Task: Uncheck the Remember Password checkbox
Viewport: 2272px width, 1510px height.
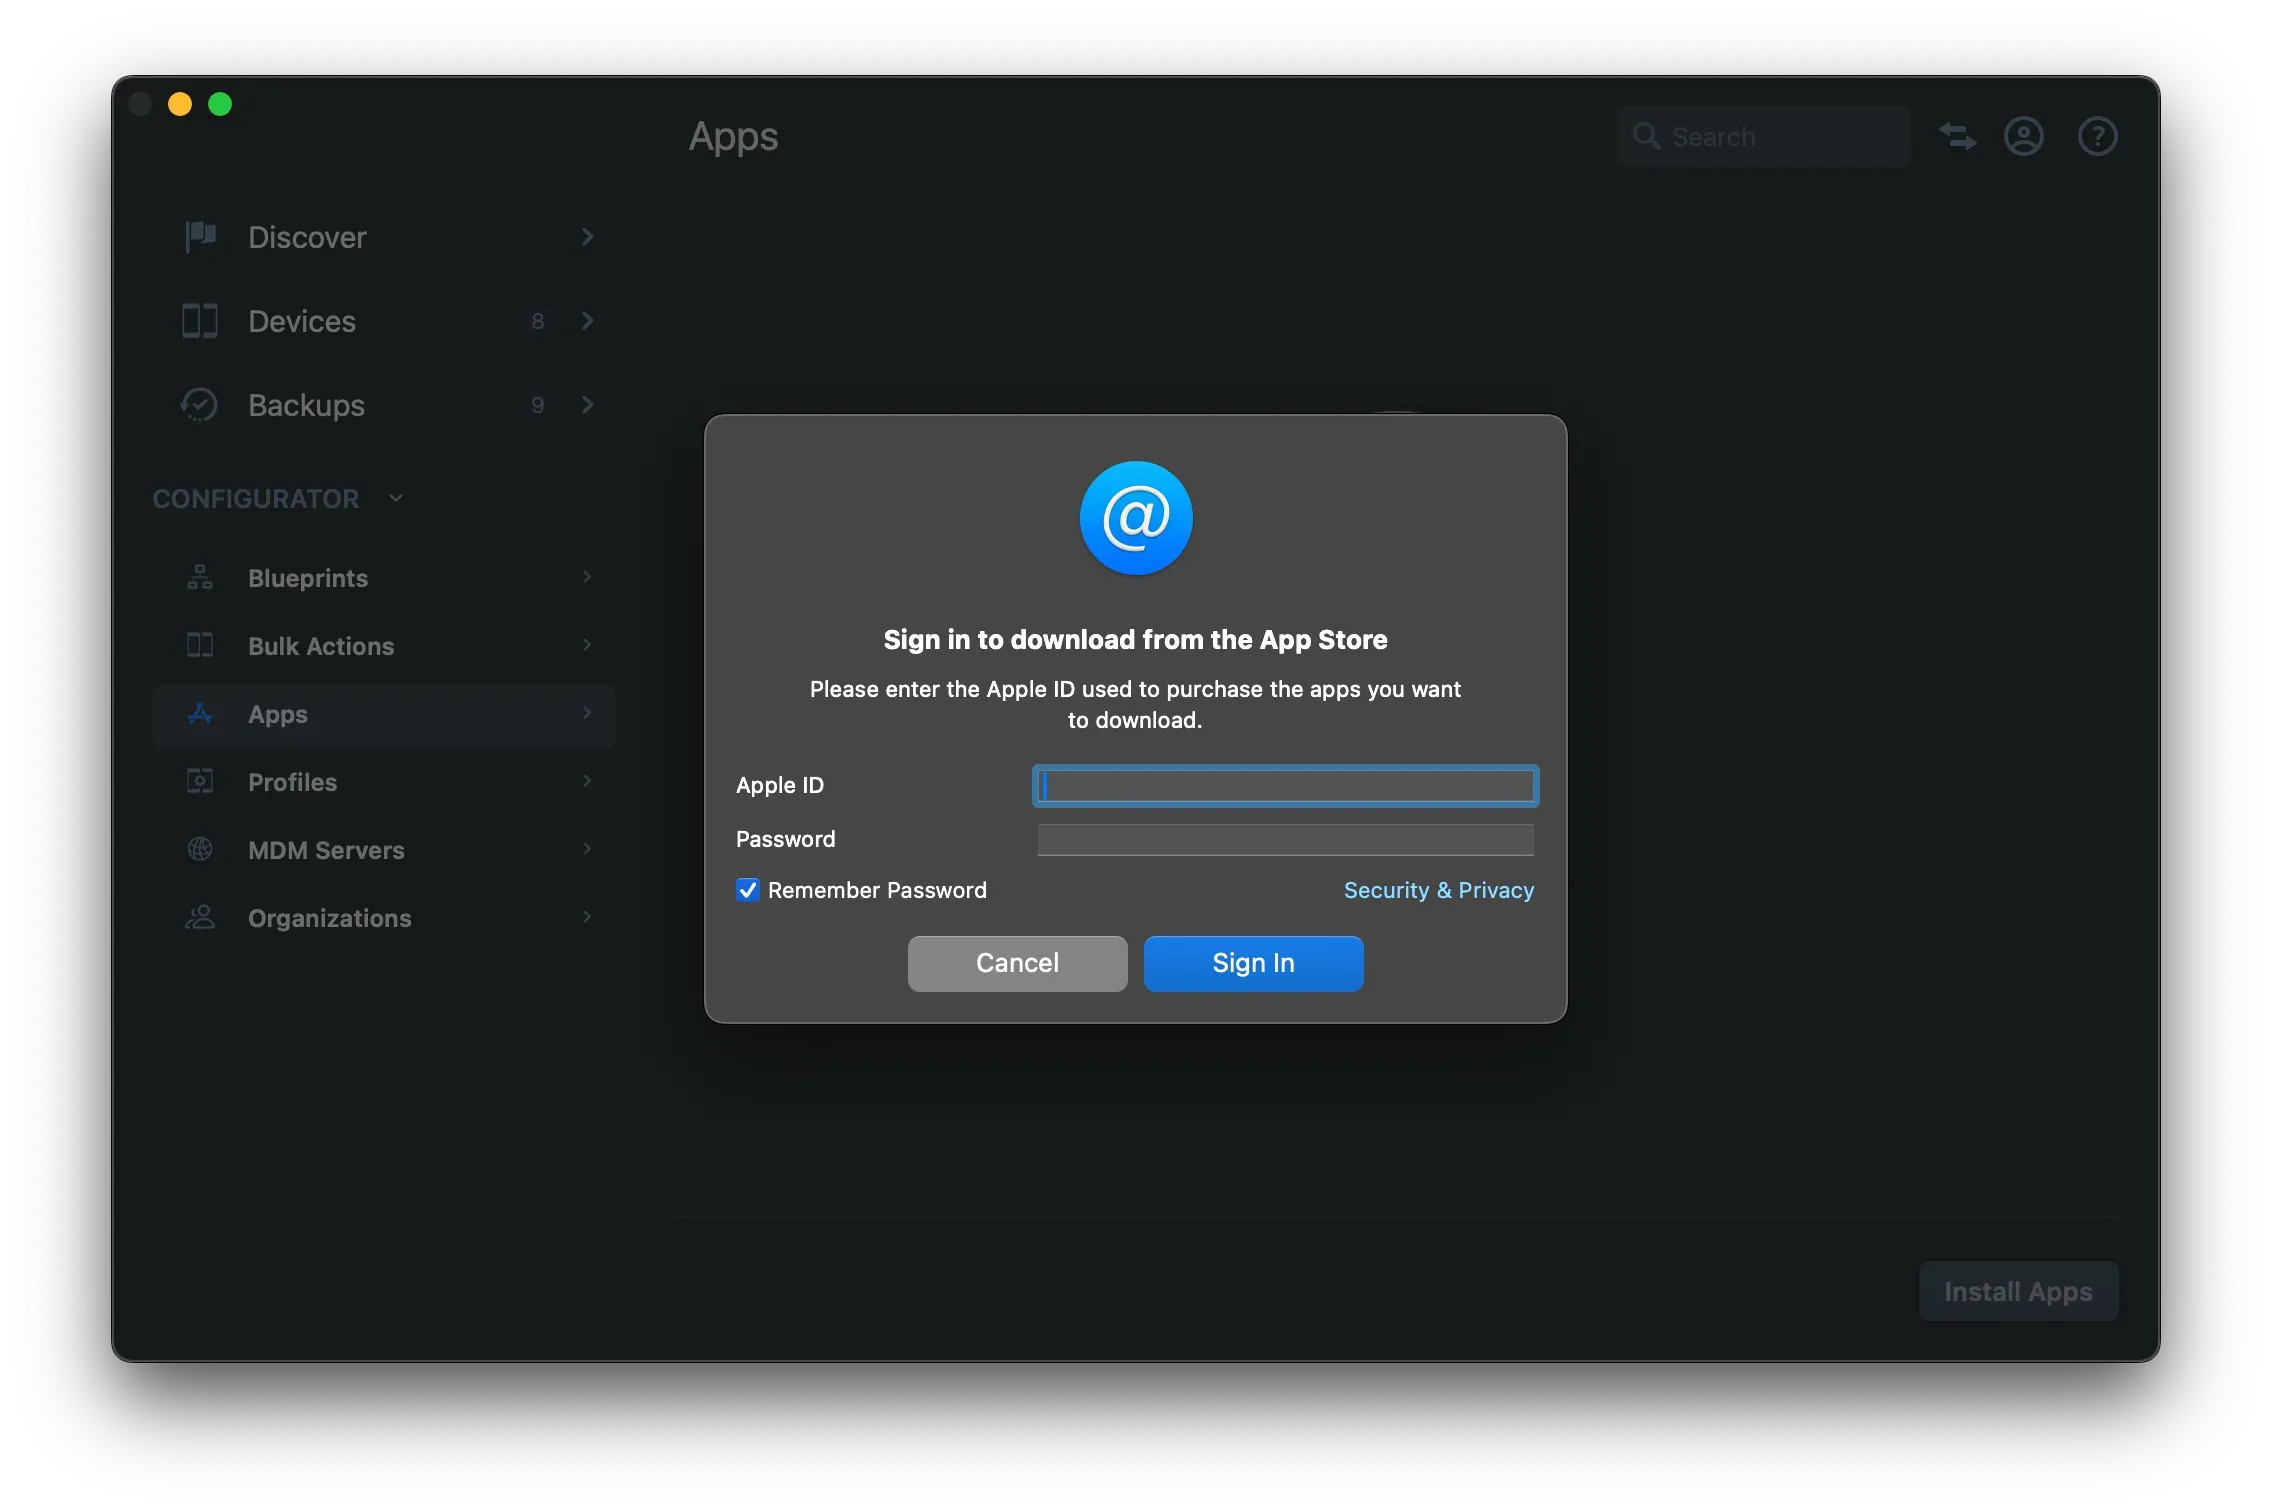Action: click(747, 889)
